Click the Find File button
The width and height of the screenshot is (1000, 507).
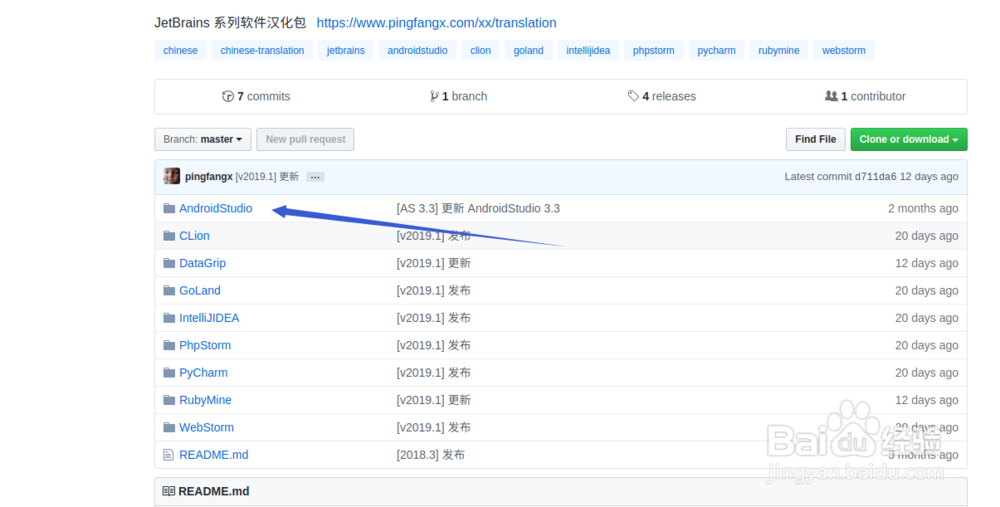[816, 140]
